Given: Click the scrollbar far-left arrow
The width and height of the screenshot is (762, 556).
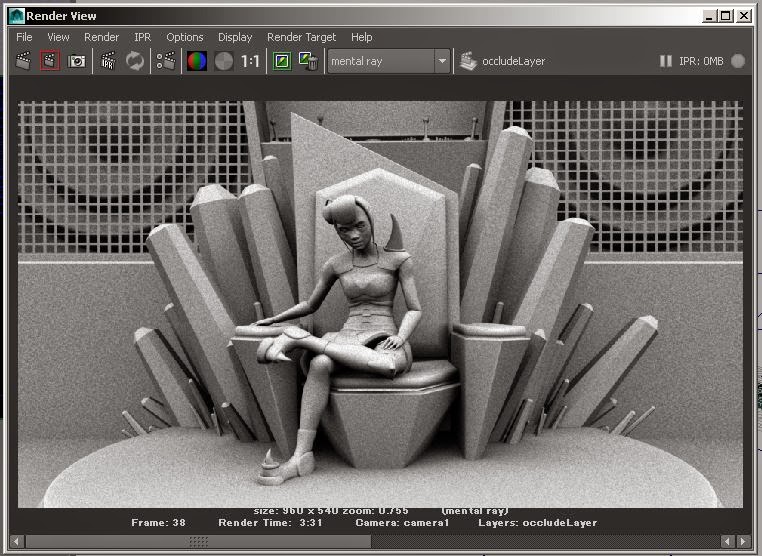Looking at the screenshot, I should (x=17, y=541).
